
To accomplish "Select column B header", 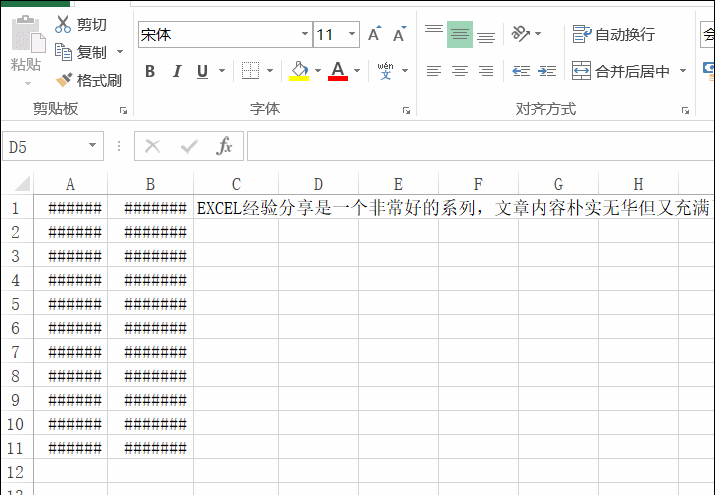I will coord(150,184).
